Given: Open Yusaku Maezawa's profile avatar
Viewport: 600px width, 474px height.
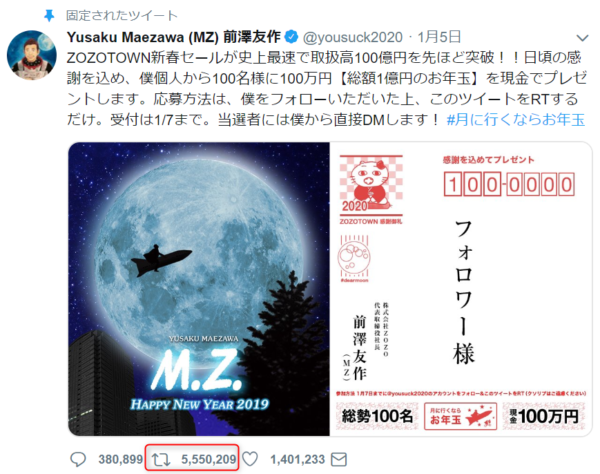Looking at the screenshot, I should (32, 55).
